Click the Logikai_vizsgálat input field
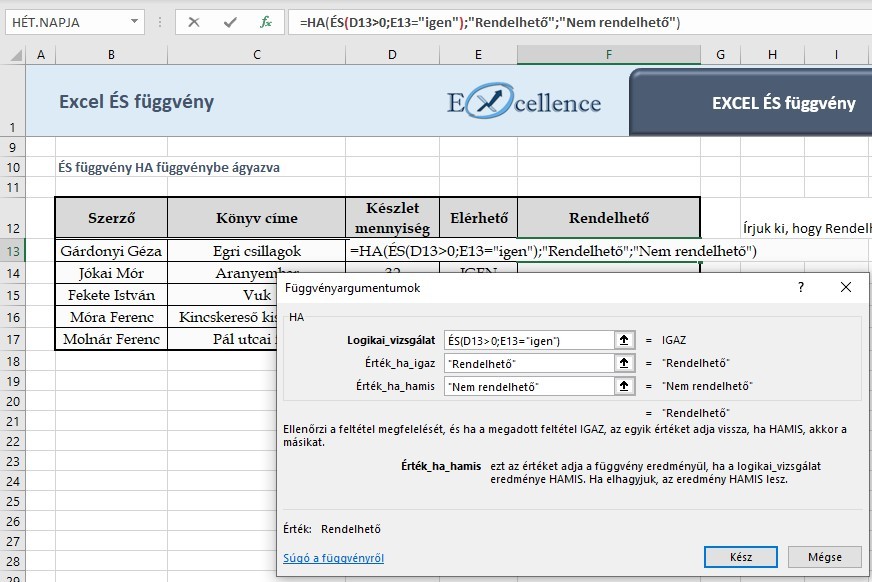 pos(529,340)
